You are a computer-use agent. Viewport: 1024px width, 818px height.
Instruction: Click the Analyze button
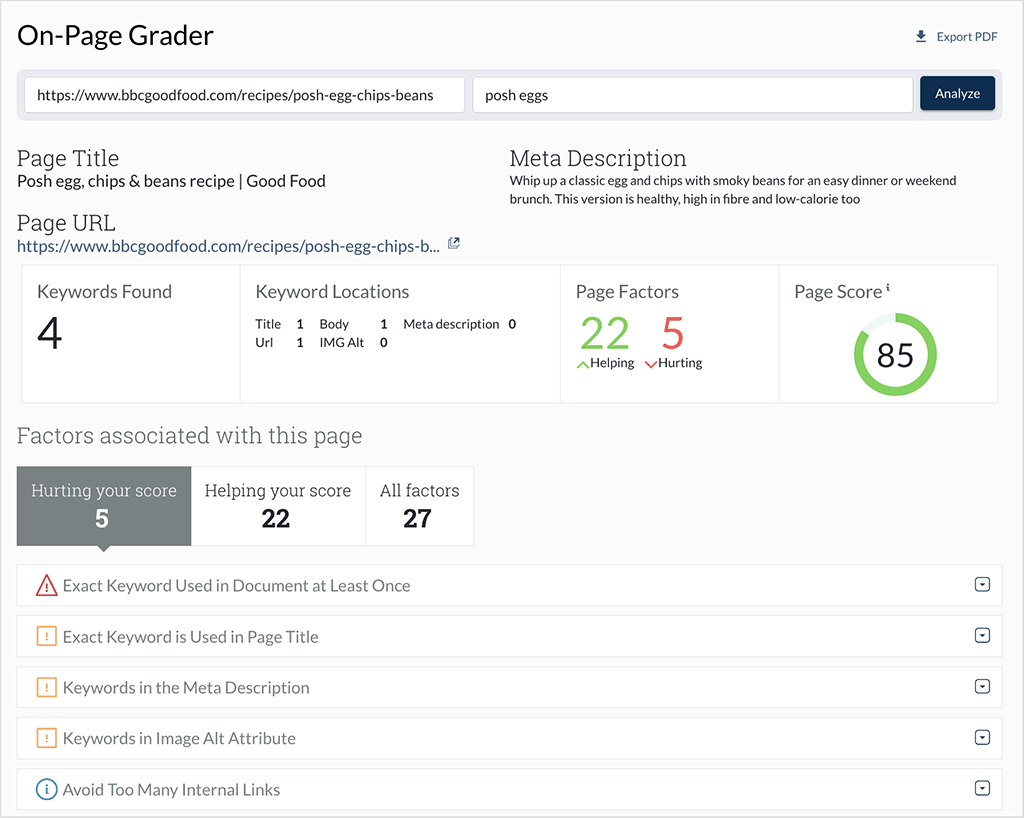[x=957, y=93]
